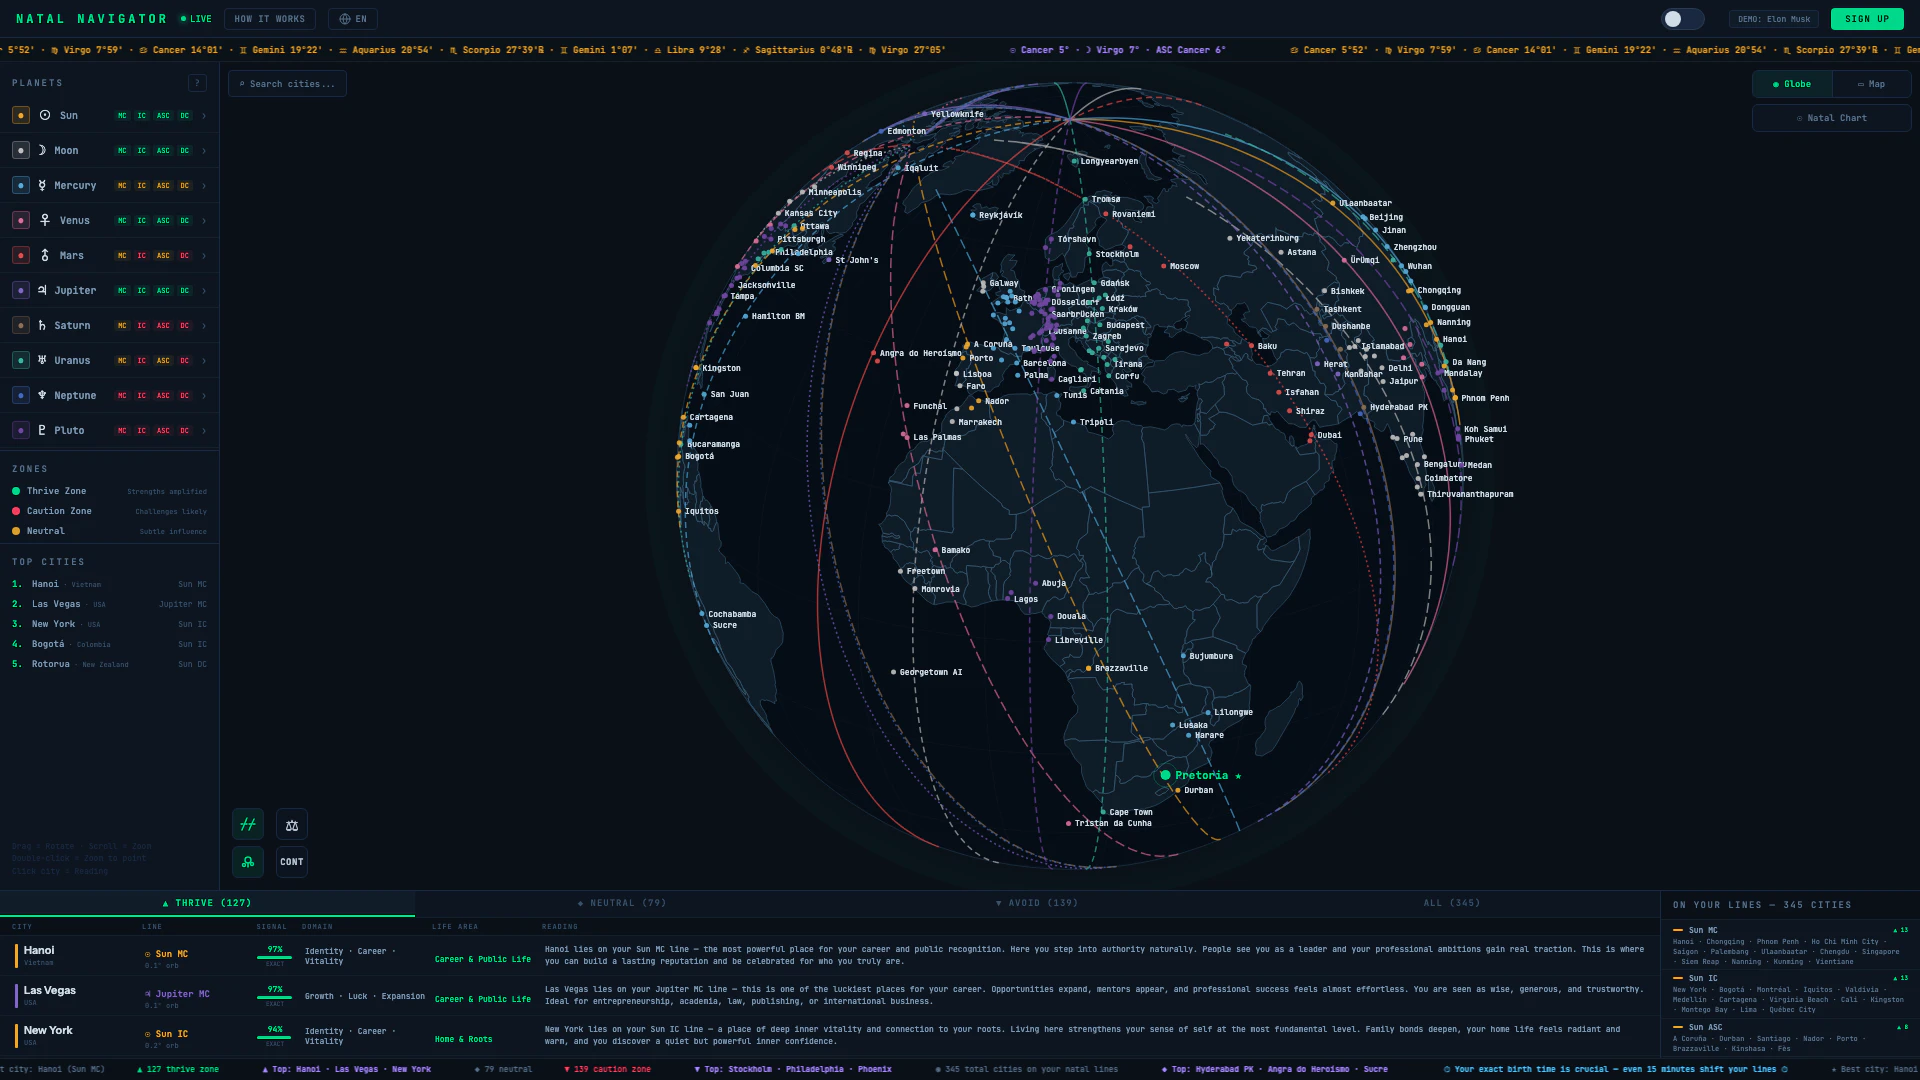
Task: Toggle Pluto color swatch
Action: (21, 430)
